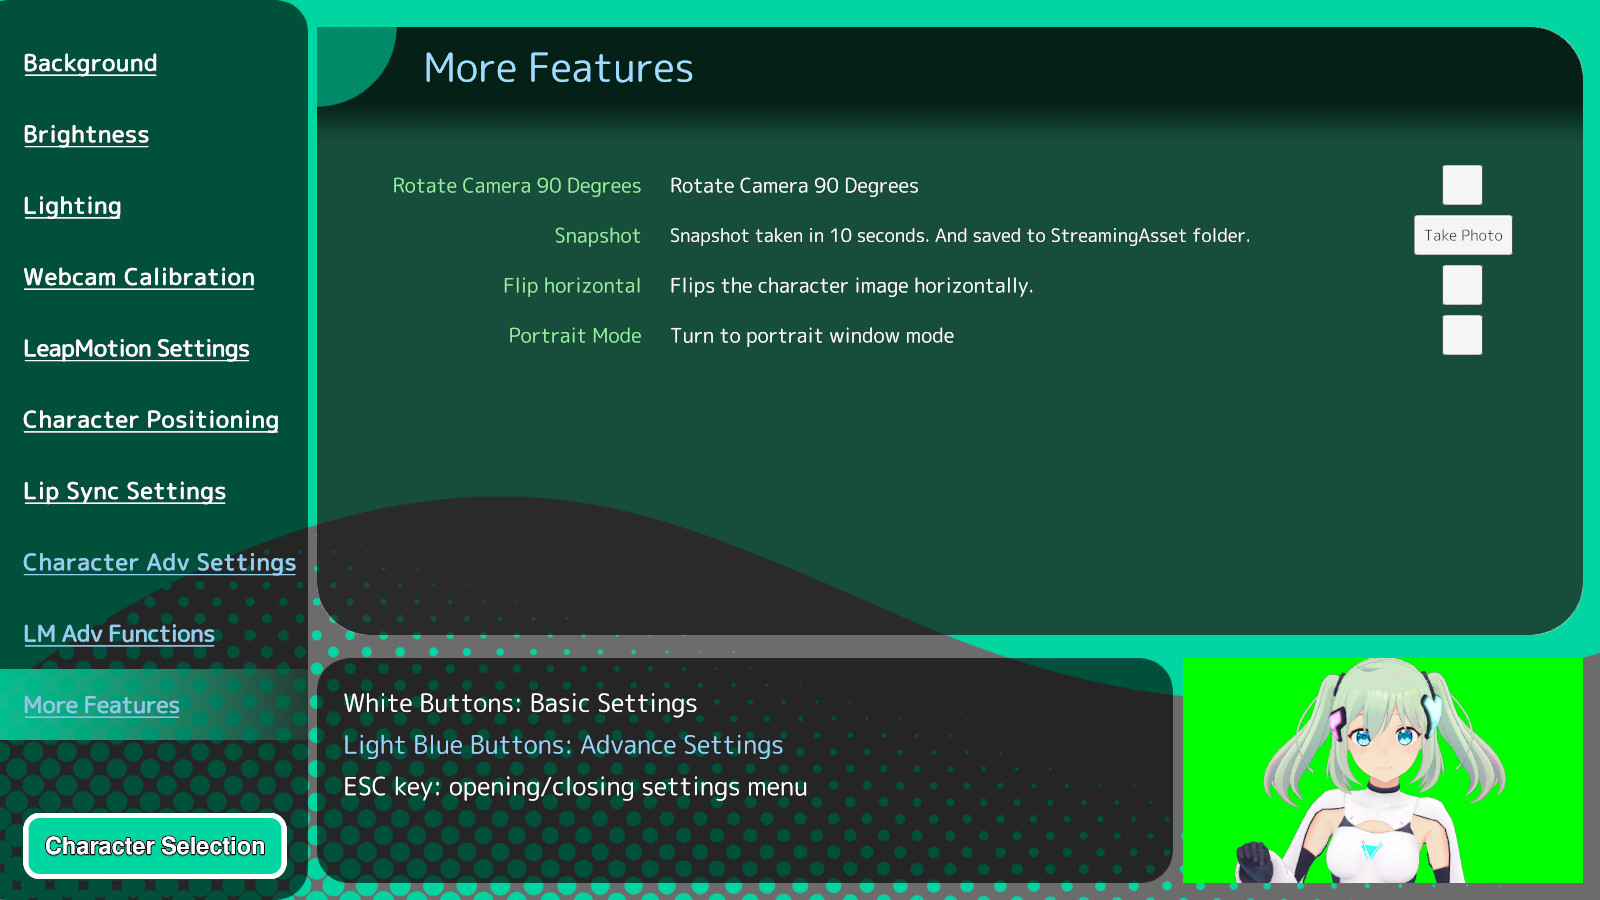Click 'Snapshot taken in 10 seconds' description
This screenshot has width=1600, height=900.
click(960, 236)
